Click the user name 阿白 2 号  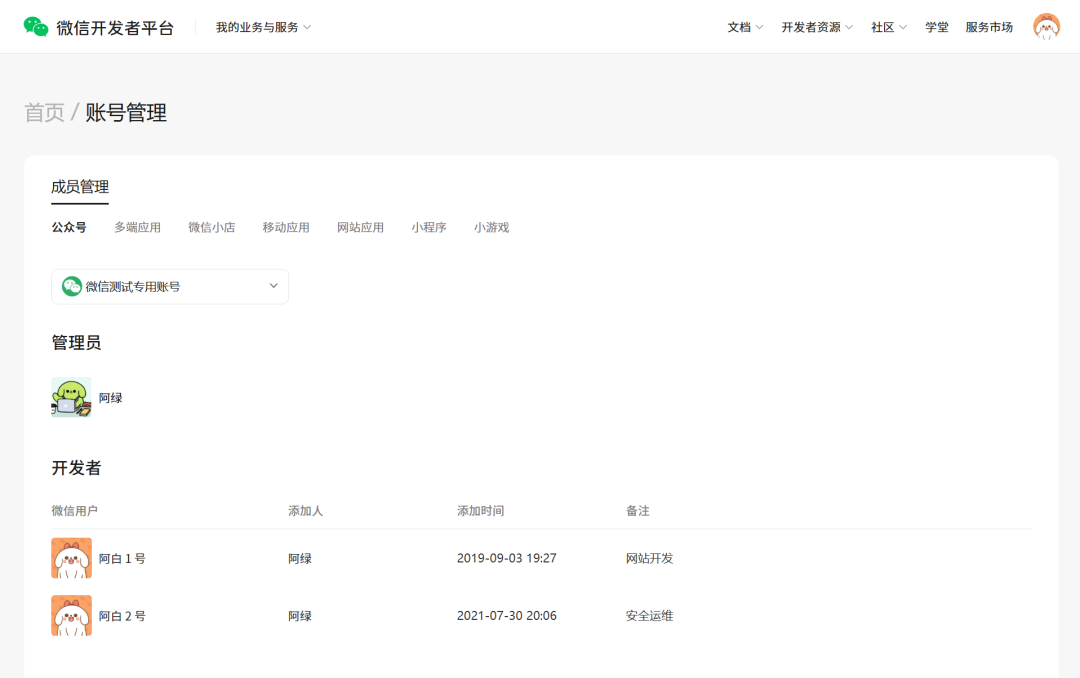click(x=122, y=616)
